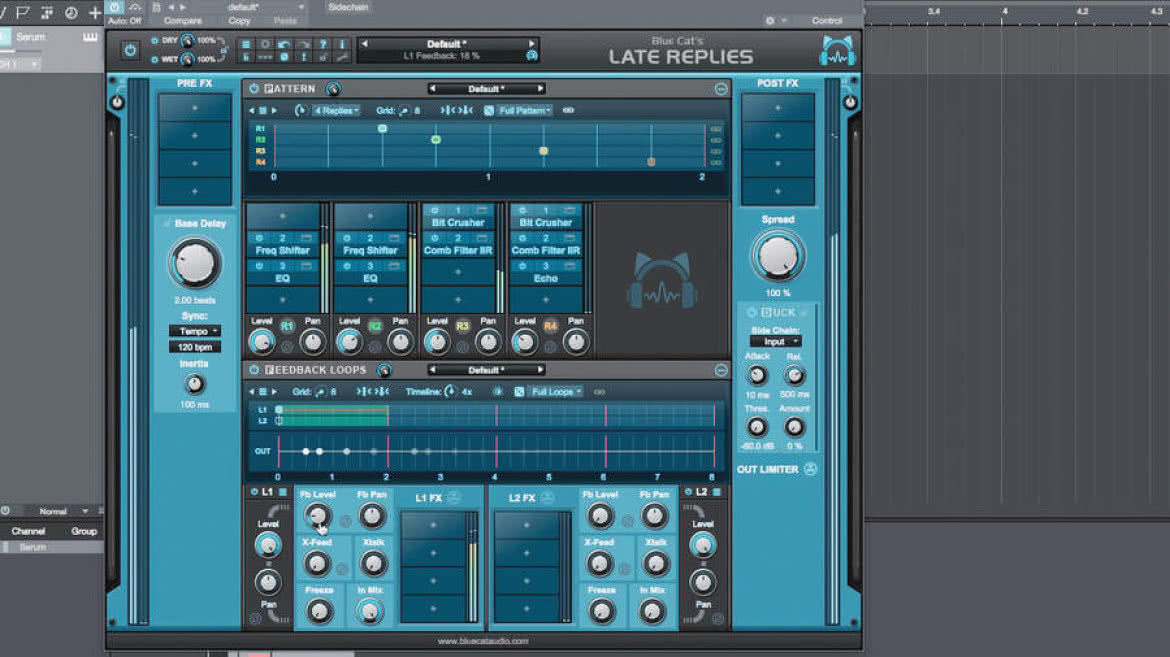Image resolution: width=1170 pixels, height=657 pixels.
Task: Click the 120 bpm tempo field
Action: pyautogui.click(x=195, y=347)
